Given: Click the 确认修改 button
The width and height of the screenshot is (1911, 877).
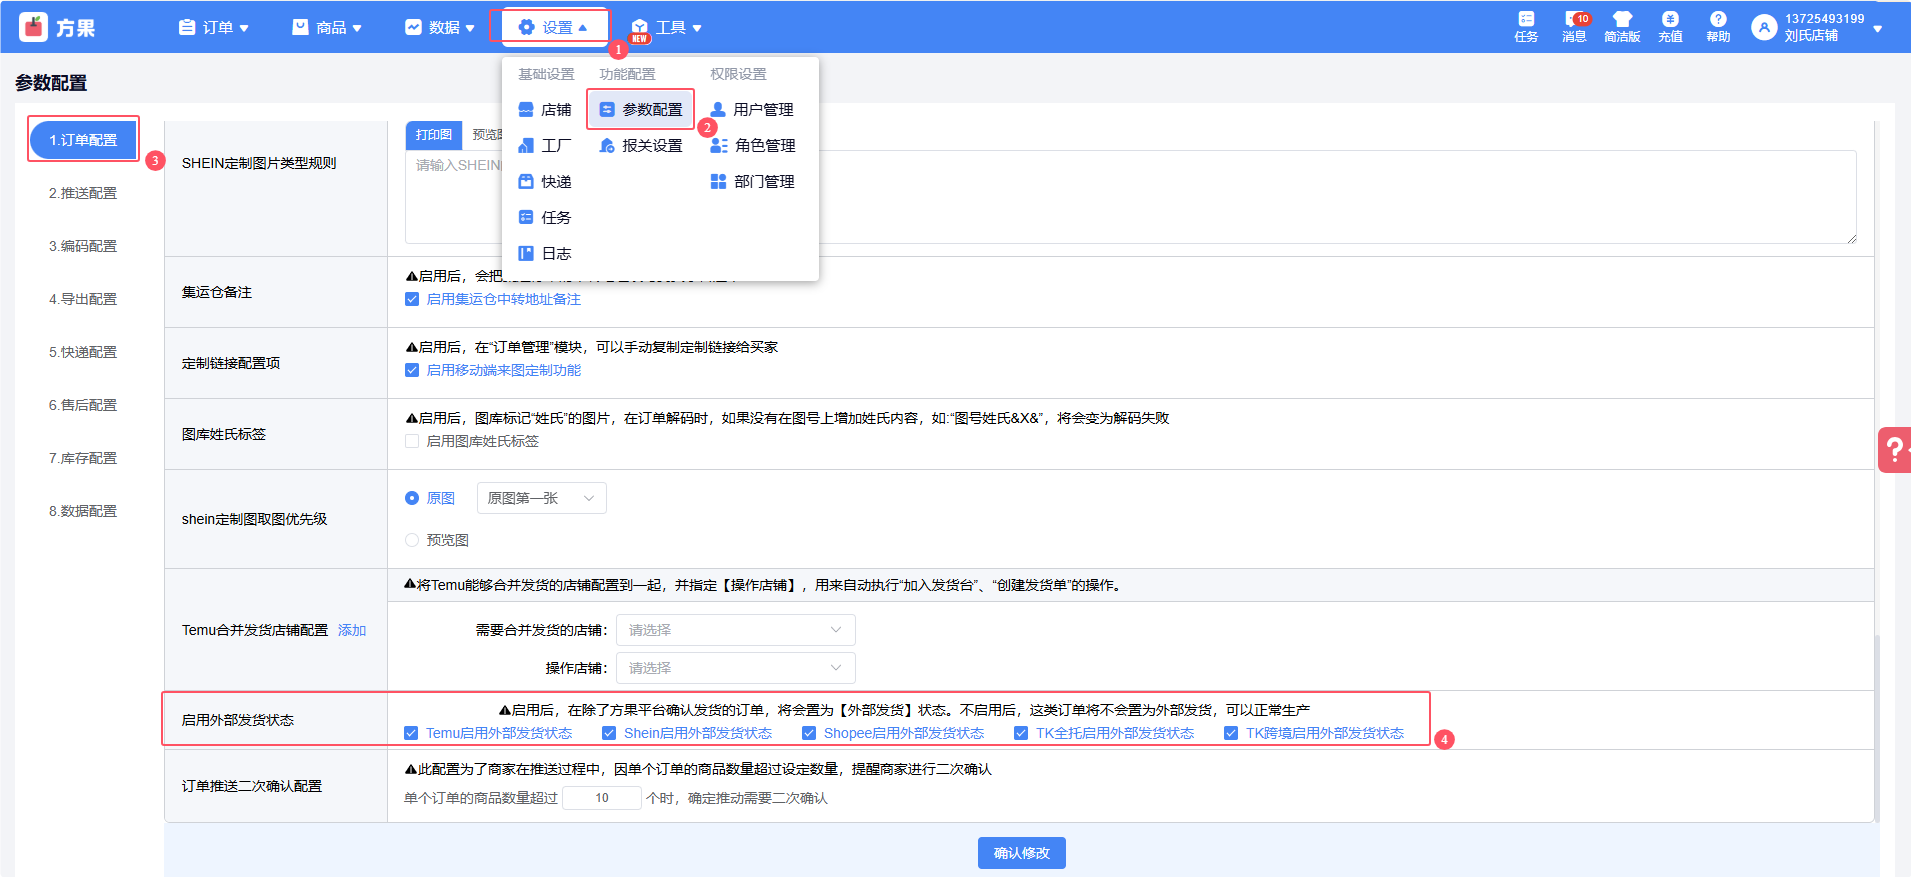Looking at the screenshot, I should 1021,853.
